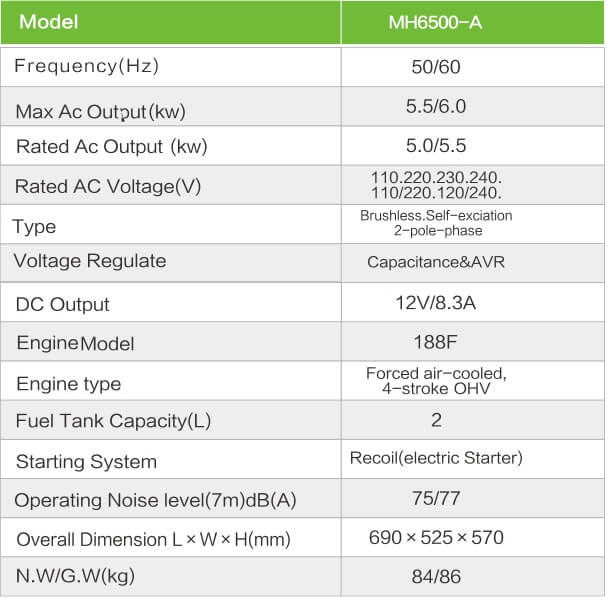Image resolution: width=608 pixels, height=600 pixels.
Task: Click the Max Ac Output (kw) label
Action: coord(101,110)
